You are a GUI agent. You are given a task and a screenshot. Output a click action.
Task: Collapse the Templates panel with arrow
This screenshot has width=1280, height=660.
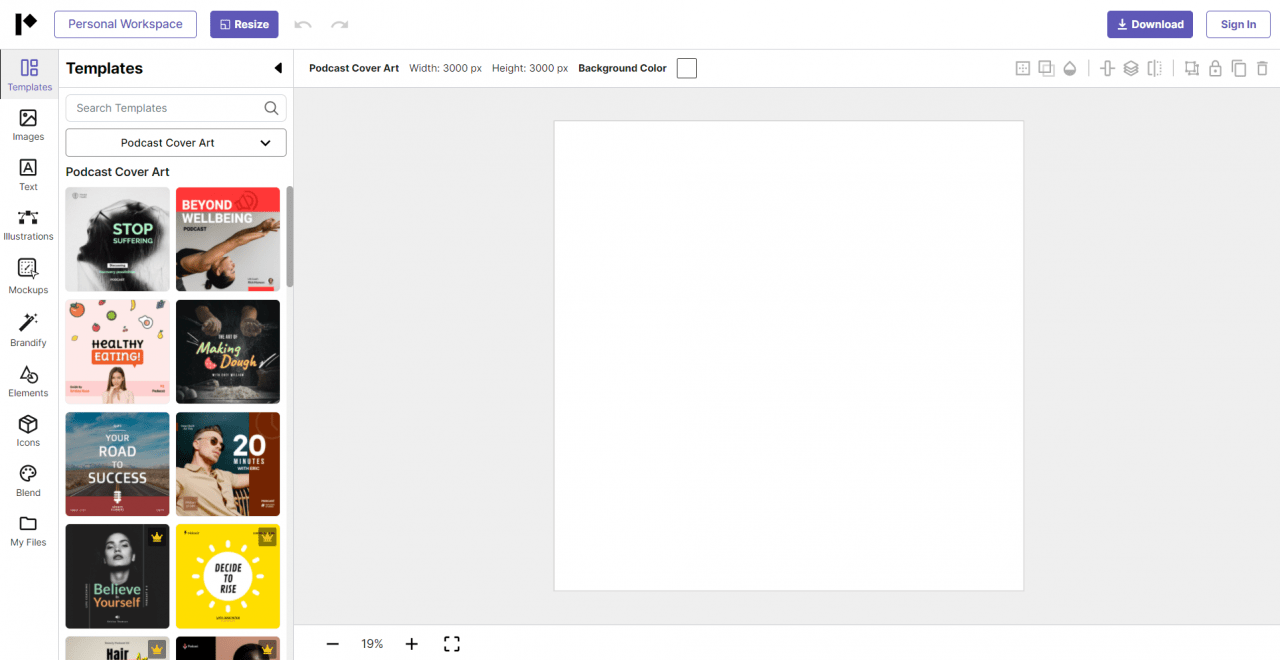pyautogui.click(x=278, y=68)
